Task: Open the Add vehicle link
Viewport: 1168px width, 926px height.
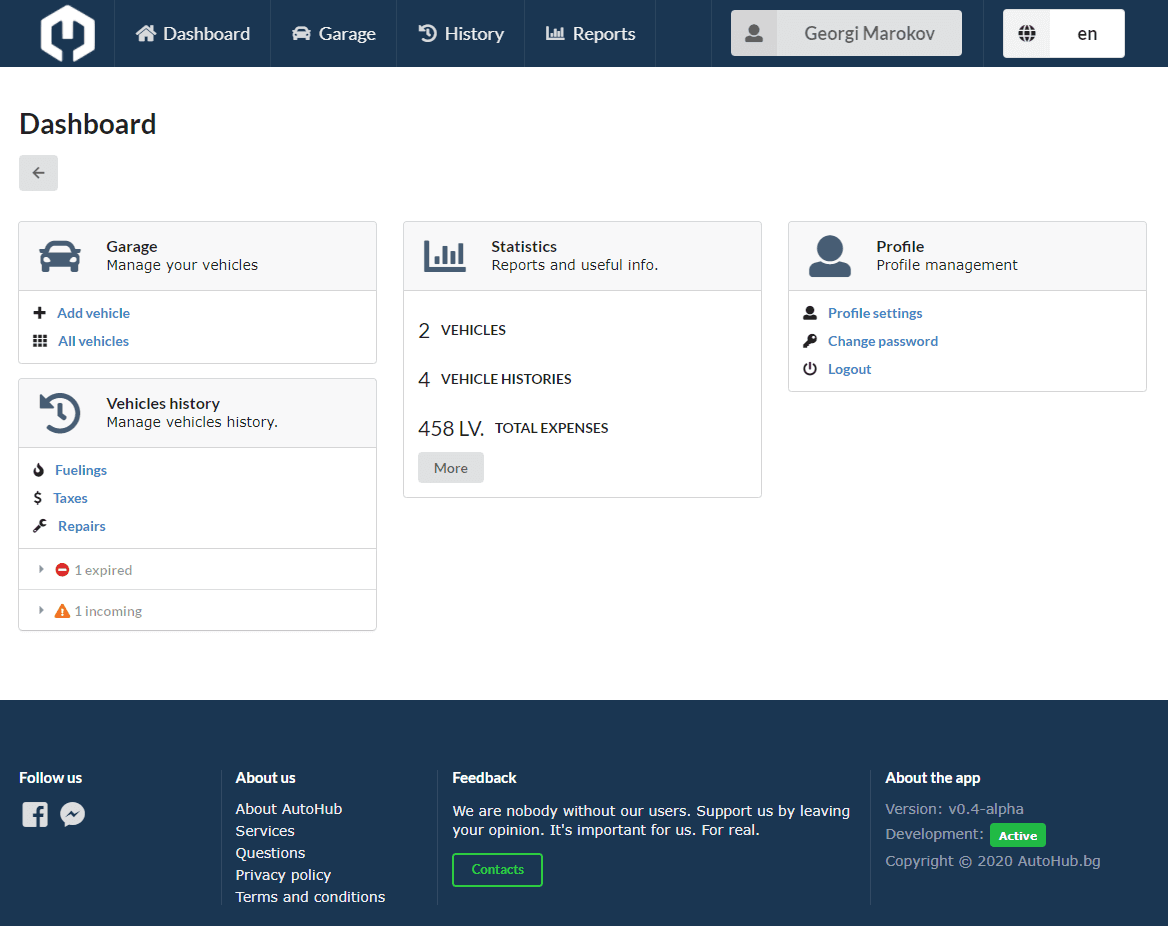Action: [x=93, y=313]
